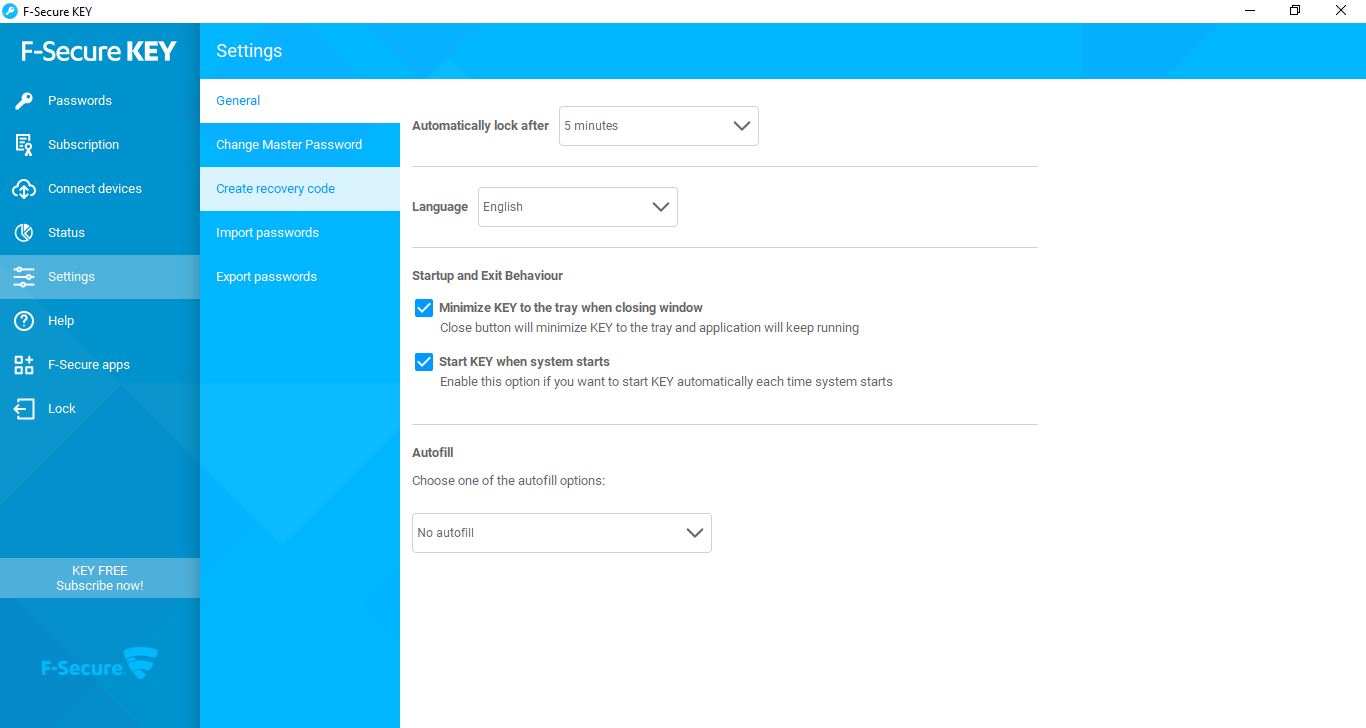Go to Subscription page
The image size is (1366, 728).
coord(100,144)
